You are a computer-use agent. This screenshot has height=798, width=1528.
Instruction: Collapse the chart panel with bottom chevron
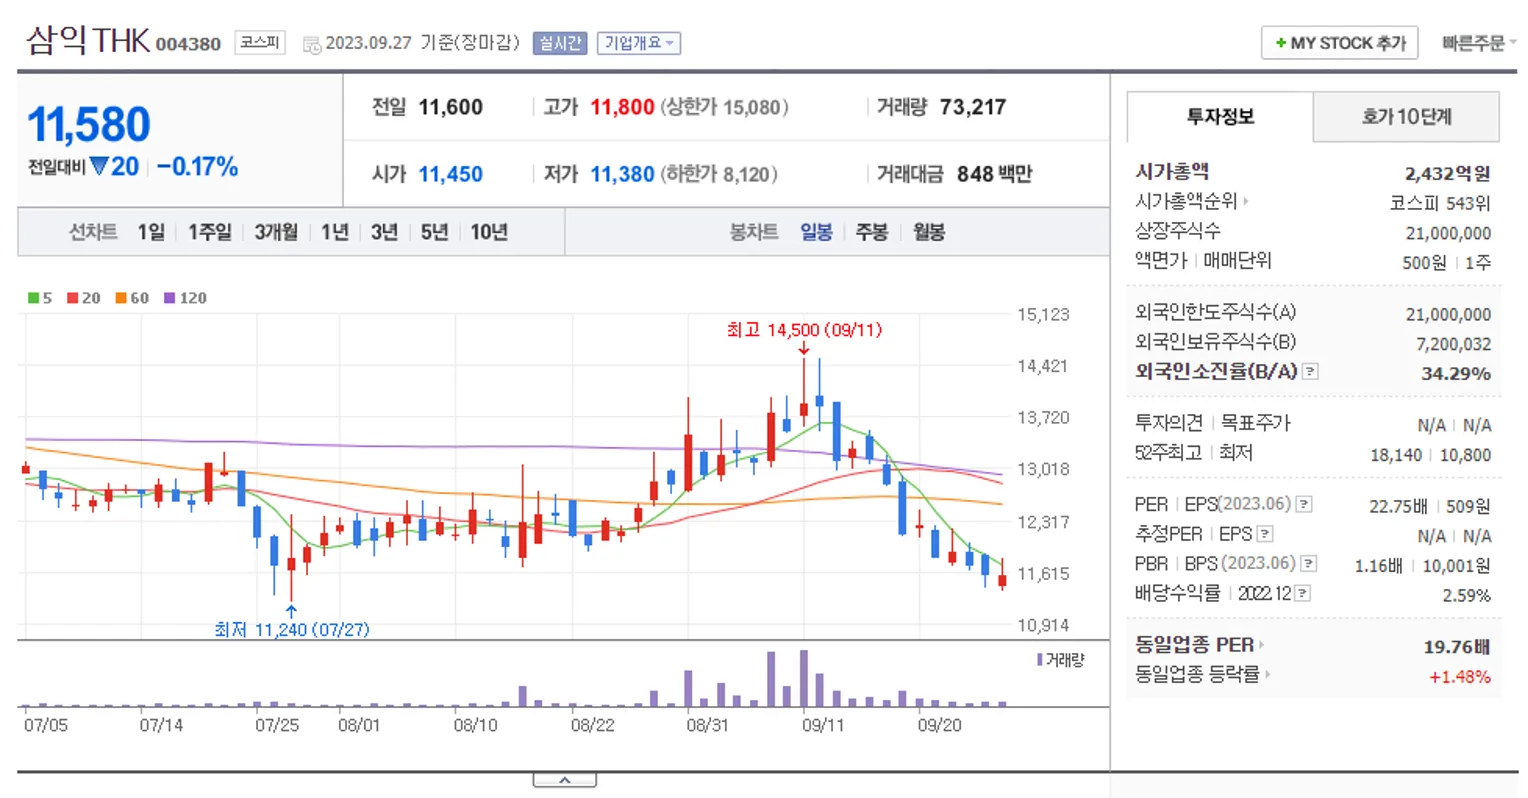[x=565, y=780]
